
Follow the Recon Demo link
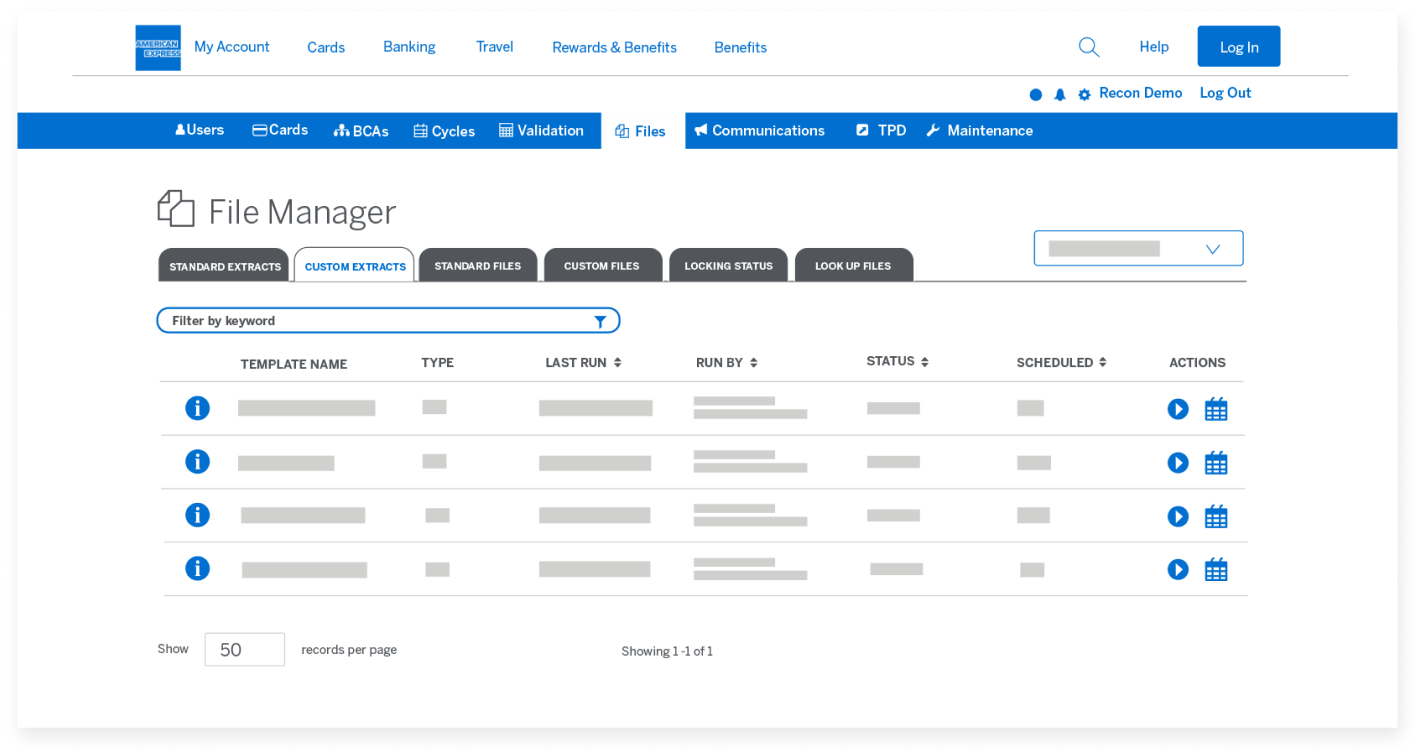[x=1140, y=93]
